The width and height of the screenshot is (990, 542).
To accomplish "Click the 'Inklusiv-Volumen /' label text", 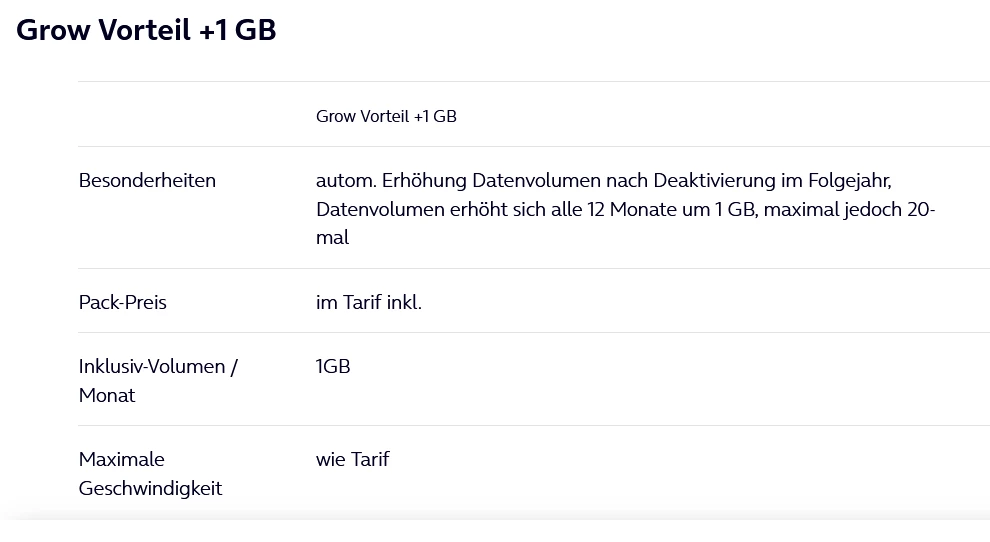I will [158, 366].
